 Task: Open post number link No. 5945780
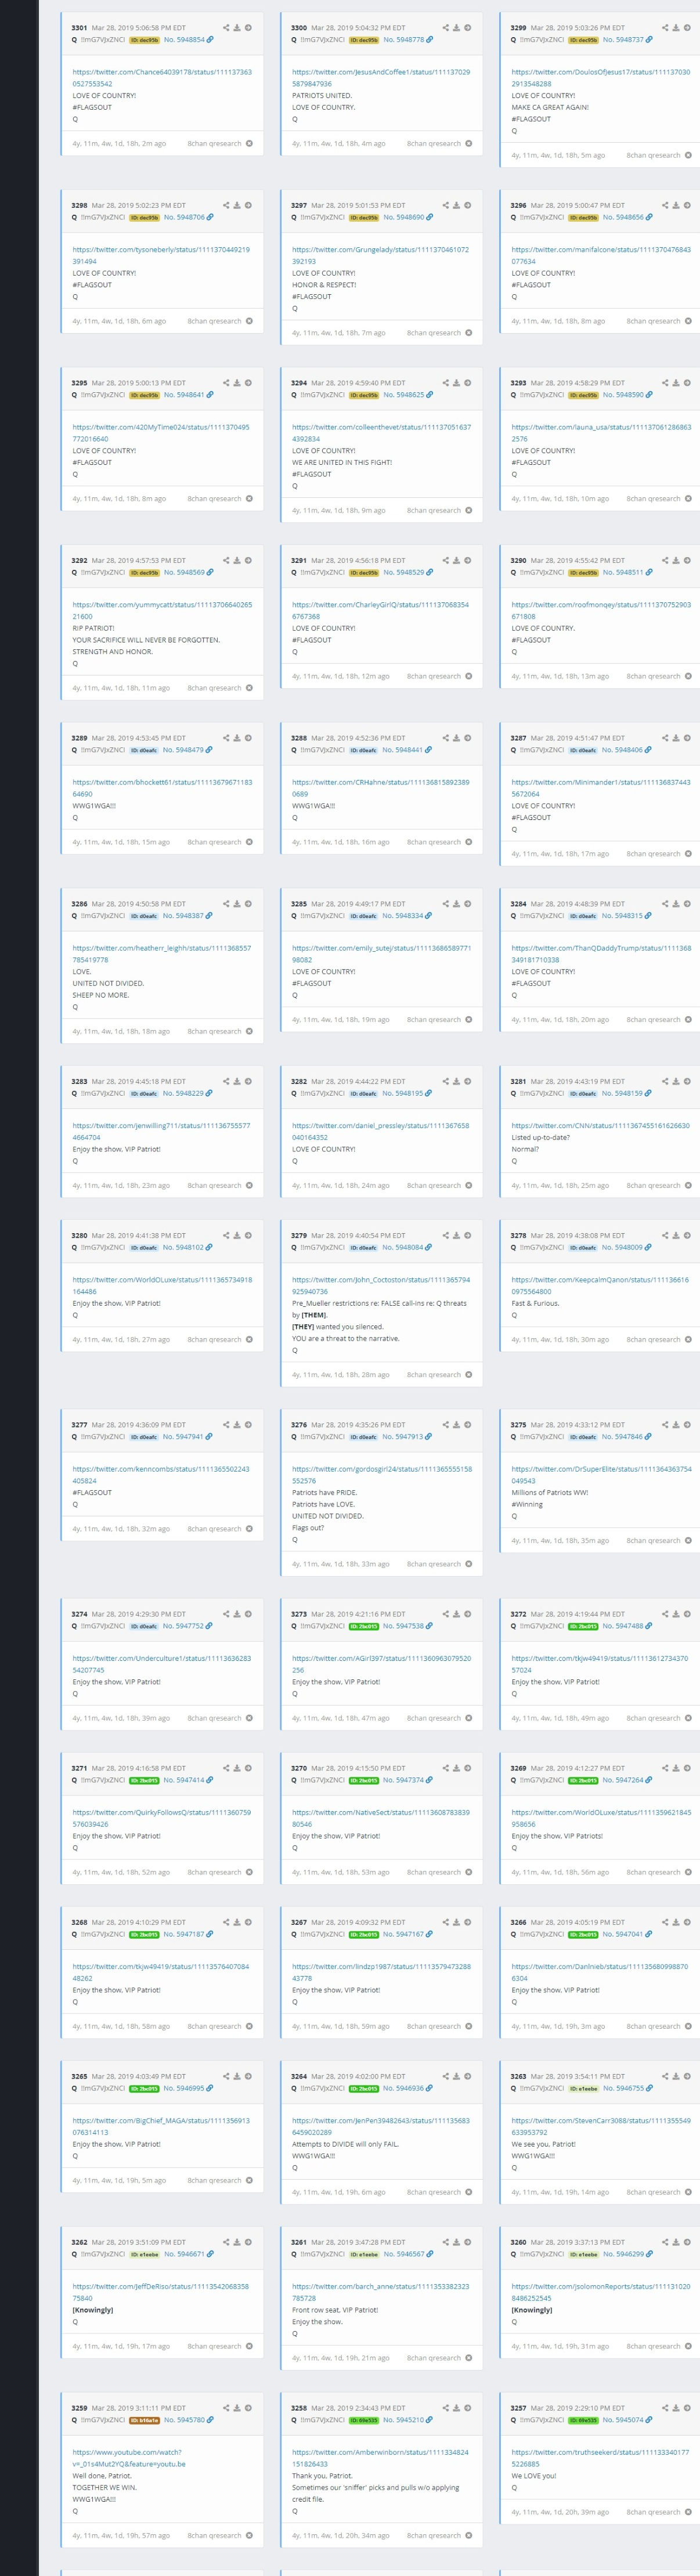pyautogui.click(x=184, y=2420)
